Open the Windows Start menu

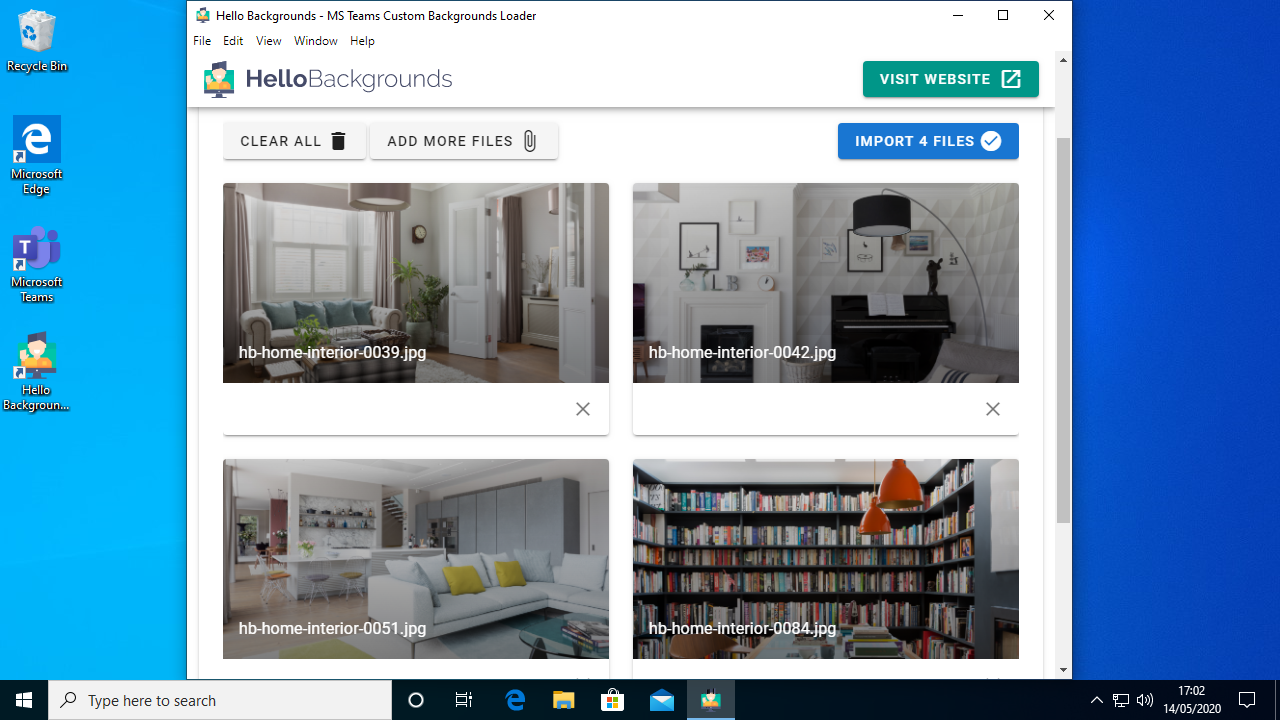tap(24, 700)
